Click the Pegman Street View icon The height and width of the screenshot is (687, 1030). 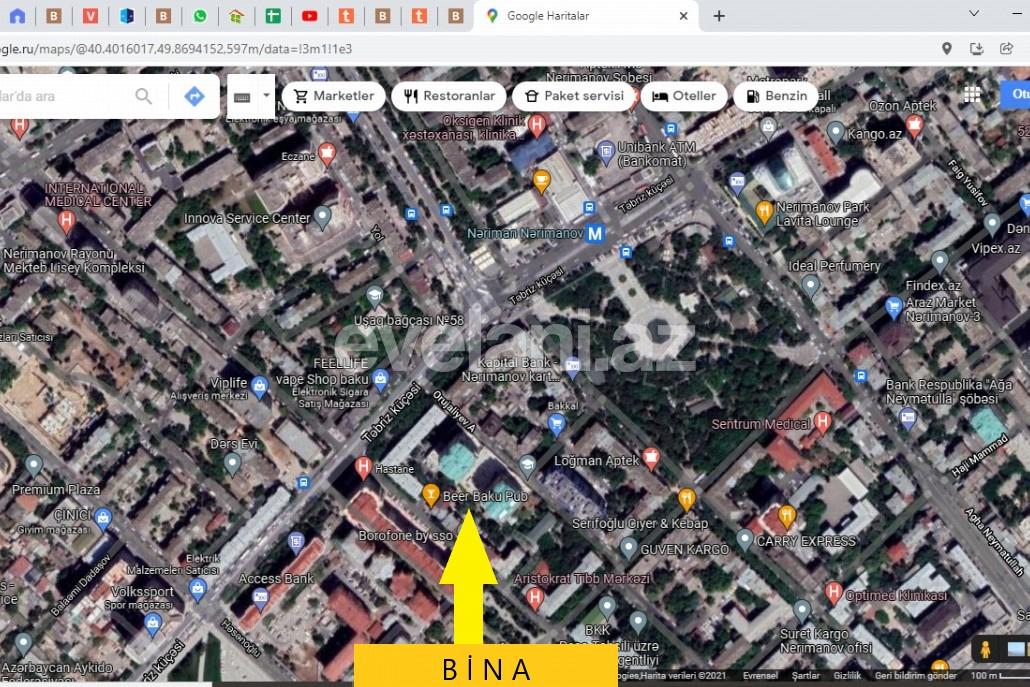[x=986, y=650]
